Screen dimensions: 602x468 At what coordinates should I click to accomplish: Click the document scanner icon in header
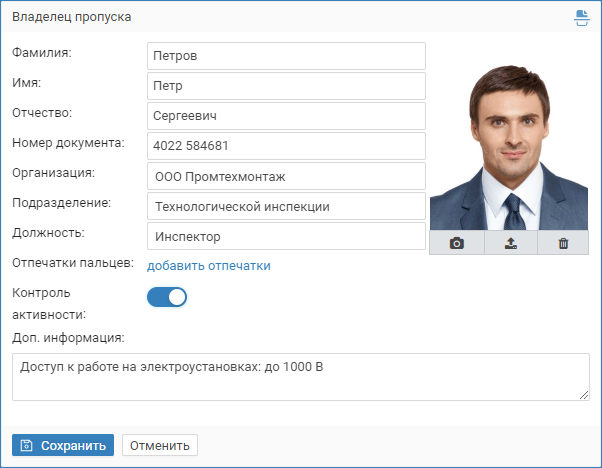click(x=582, y=17)
